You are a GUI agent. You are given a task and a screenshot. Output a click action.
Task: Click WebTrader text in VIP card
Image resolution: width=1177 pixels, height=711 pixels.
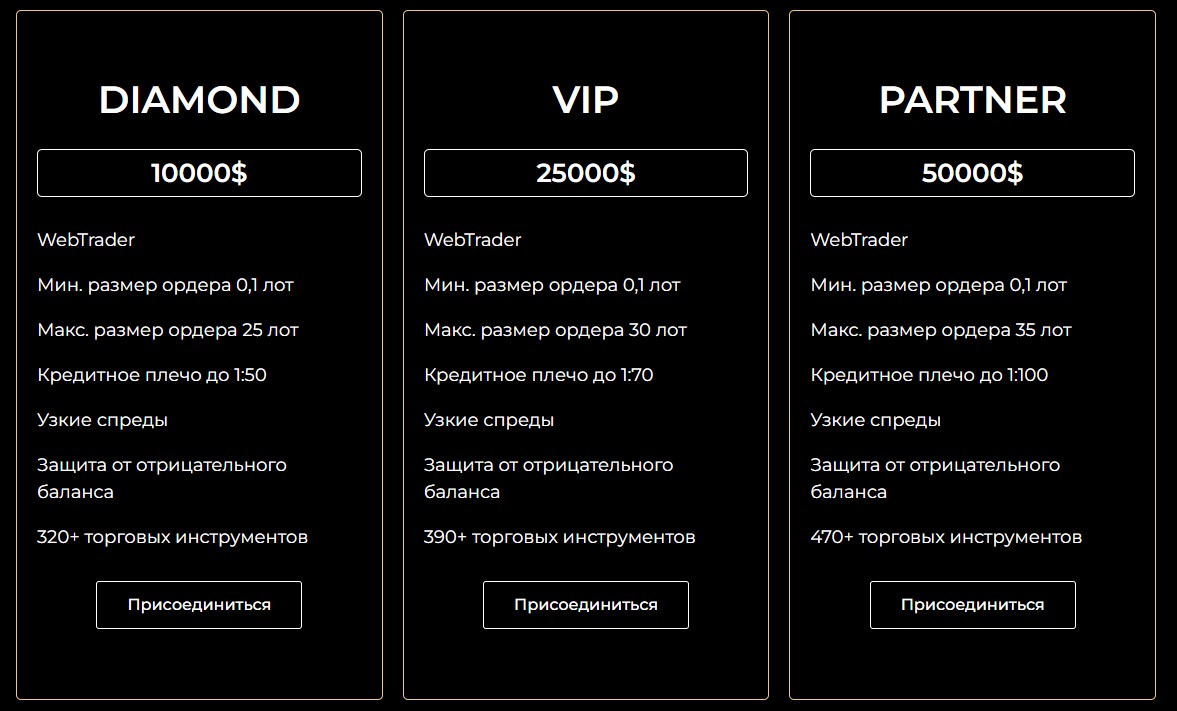click(x=472, y=240)
